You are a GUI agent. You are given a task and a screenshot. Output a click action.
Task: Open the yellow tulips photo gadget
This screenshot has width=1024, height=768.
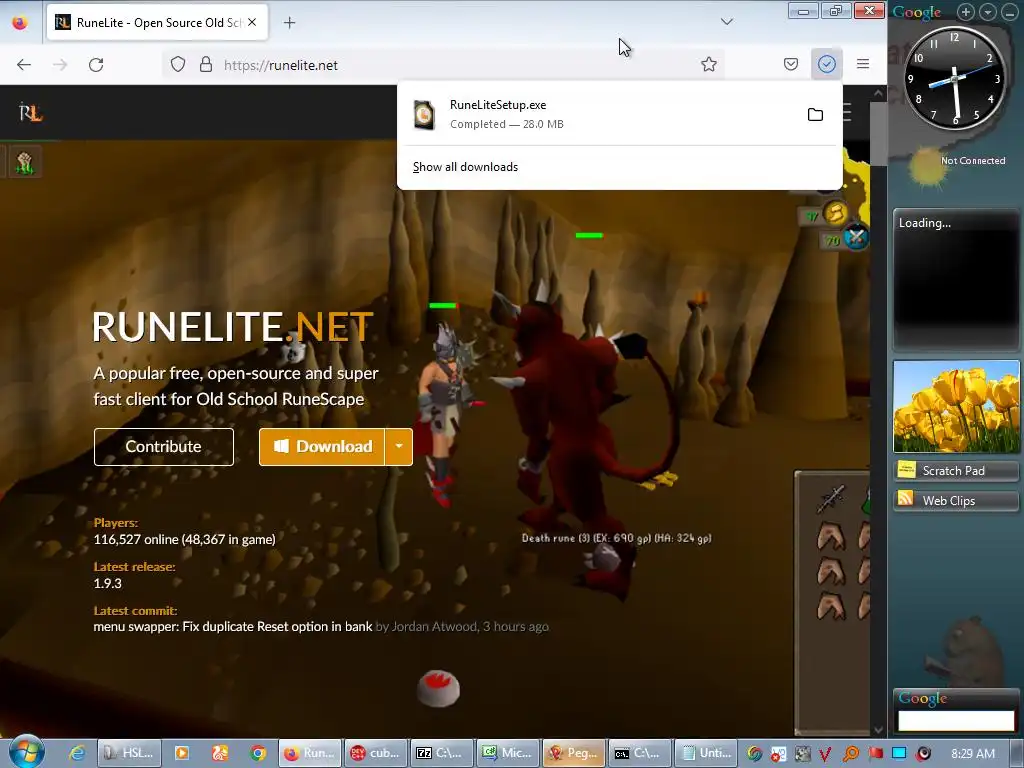(x=956, y=406)
